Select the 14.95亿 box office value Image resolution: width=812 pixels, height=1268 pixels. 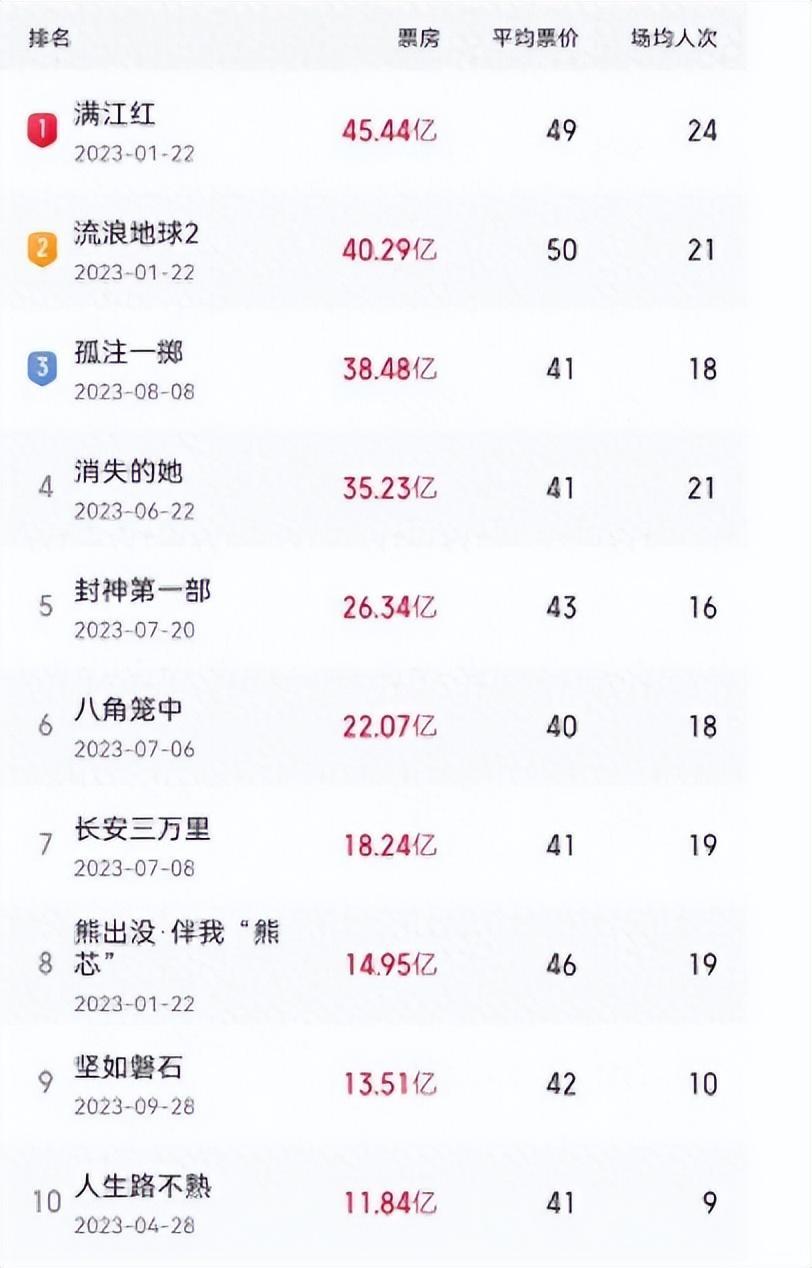tap(389, 964)
